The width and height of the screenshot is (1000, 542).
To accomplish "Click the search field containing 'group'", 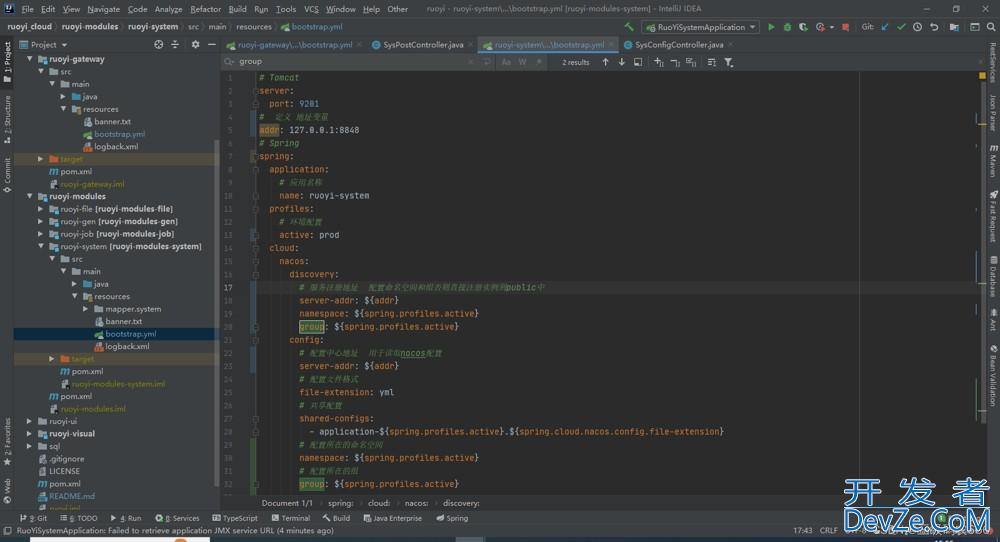I will click(x=354, y=62).
